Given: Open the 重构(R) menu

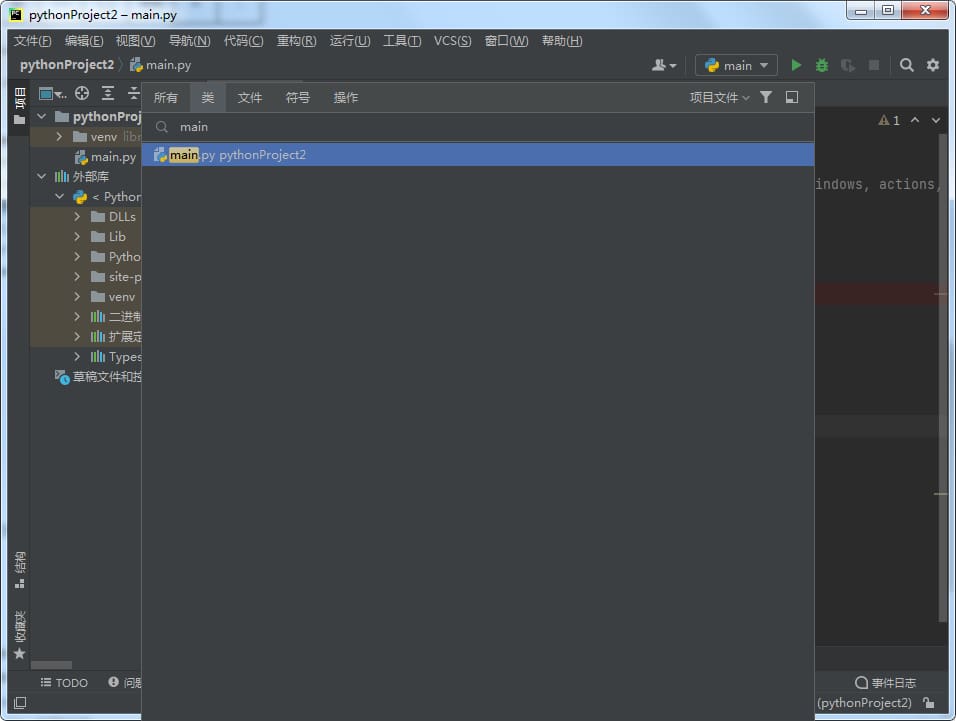Looking at the screenshot, I should (x=296, y=41).
